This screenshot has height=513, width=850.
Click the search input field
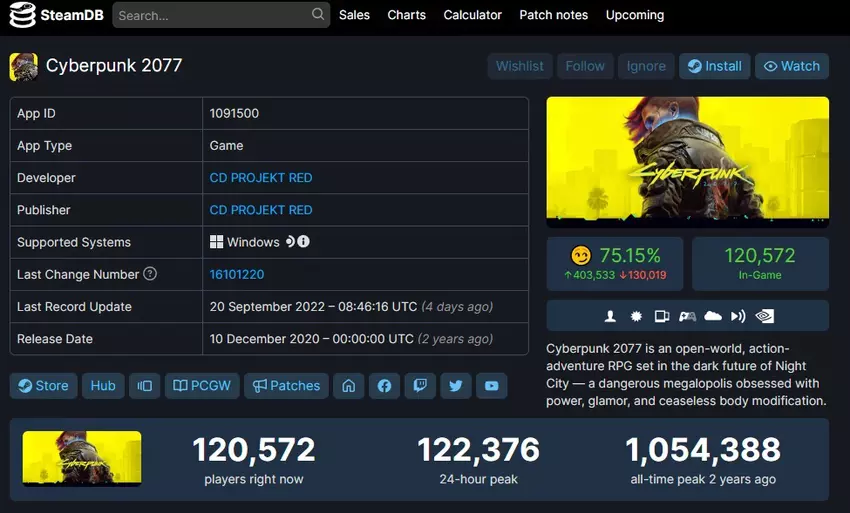coord(210,15)
